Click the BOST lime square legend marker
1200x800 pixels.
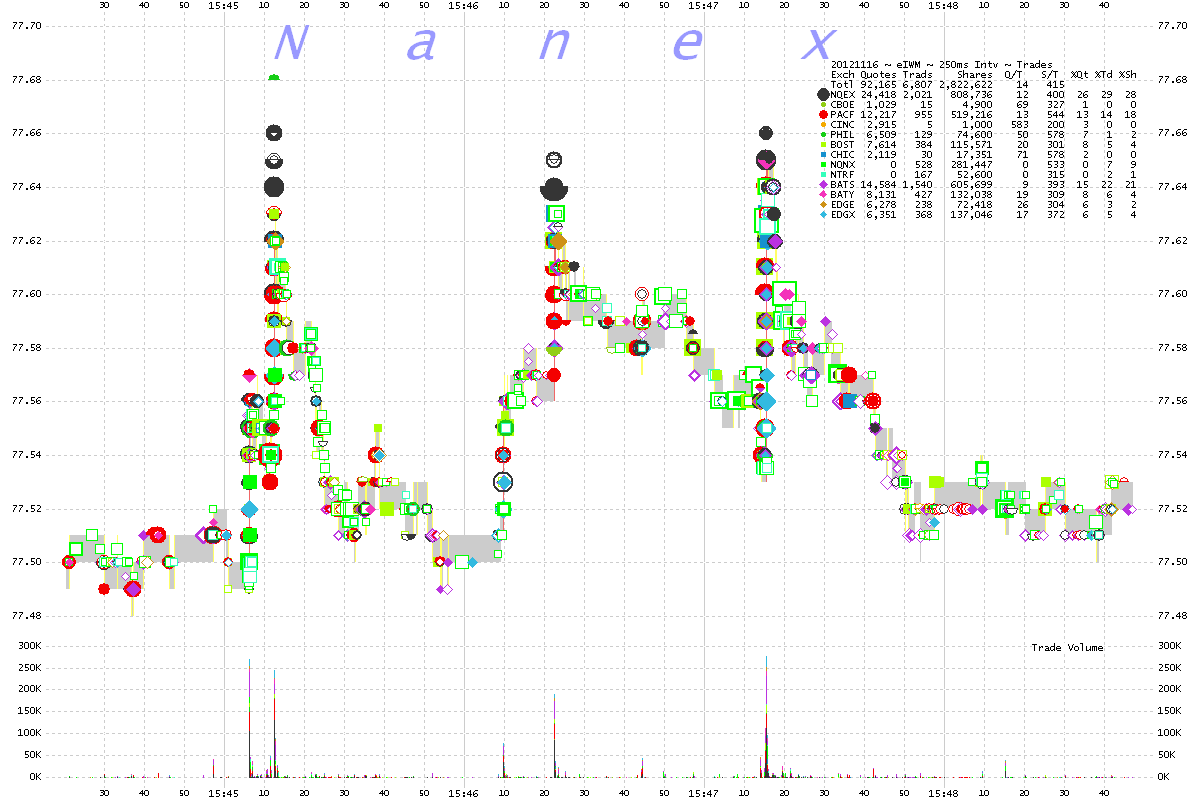pyautogui.click(x=823, y=144)
